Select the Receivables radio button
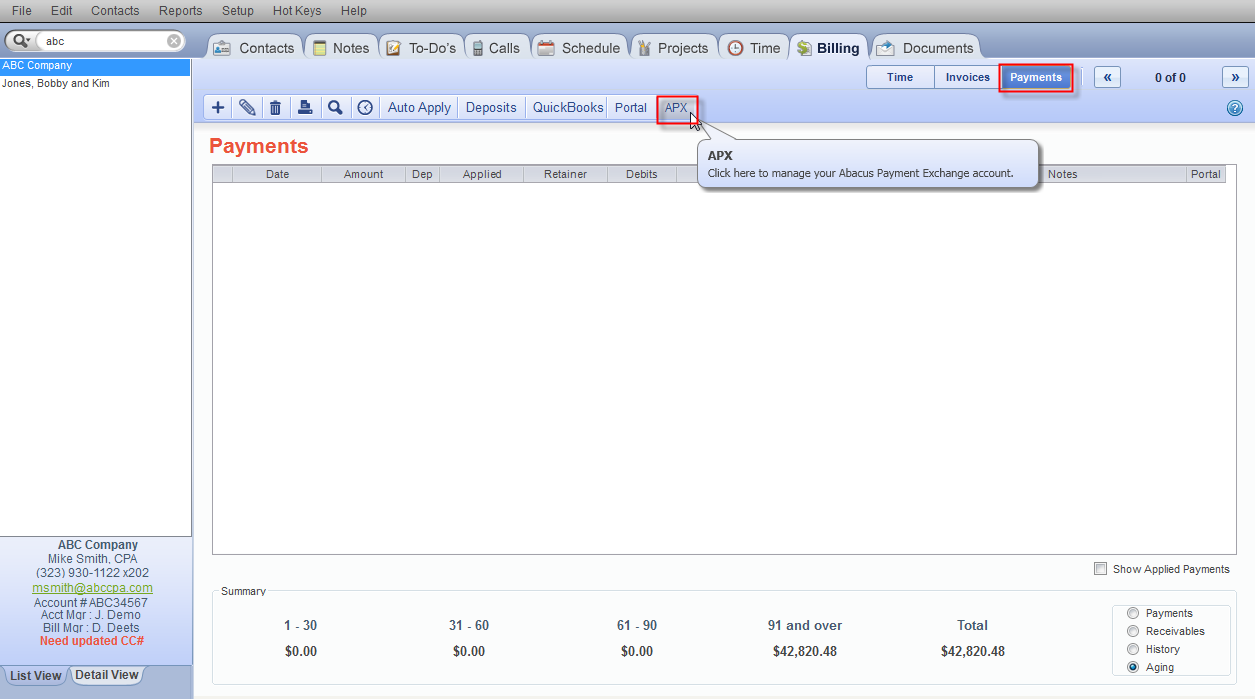 click(1131, 631)
